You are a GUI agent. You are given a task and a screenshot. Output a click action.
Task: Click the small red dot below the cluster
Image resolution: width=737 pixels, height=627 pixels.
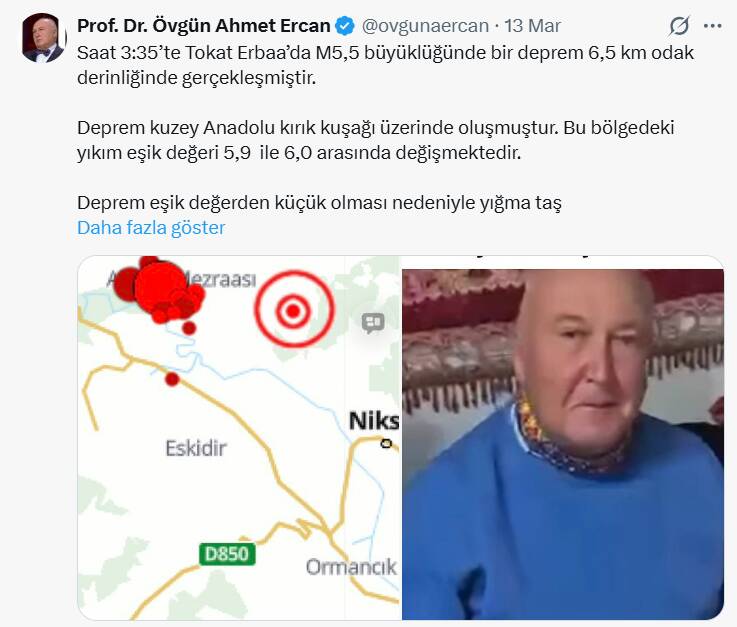189,328
